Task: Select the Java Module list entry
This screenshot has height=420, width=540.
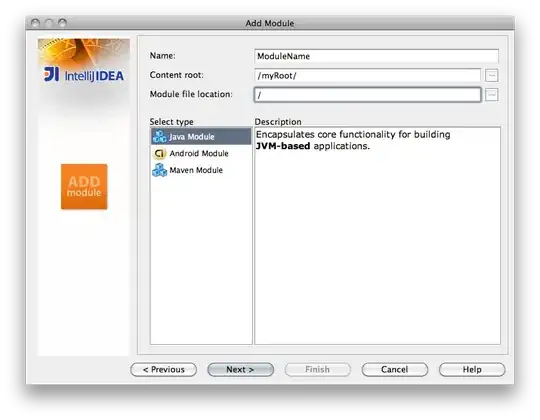Action: (201, 136)
